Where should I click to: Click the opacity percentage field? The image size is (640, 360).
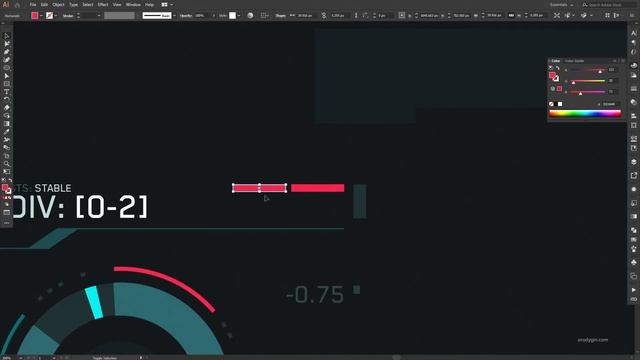201,16
